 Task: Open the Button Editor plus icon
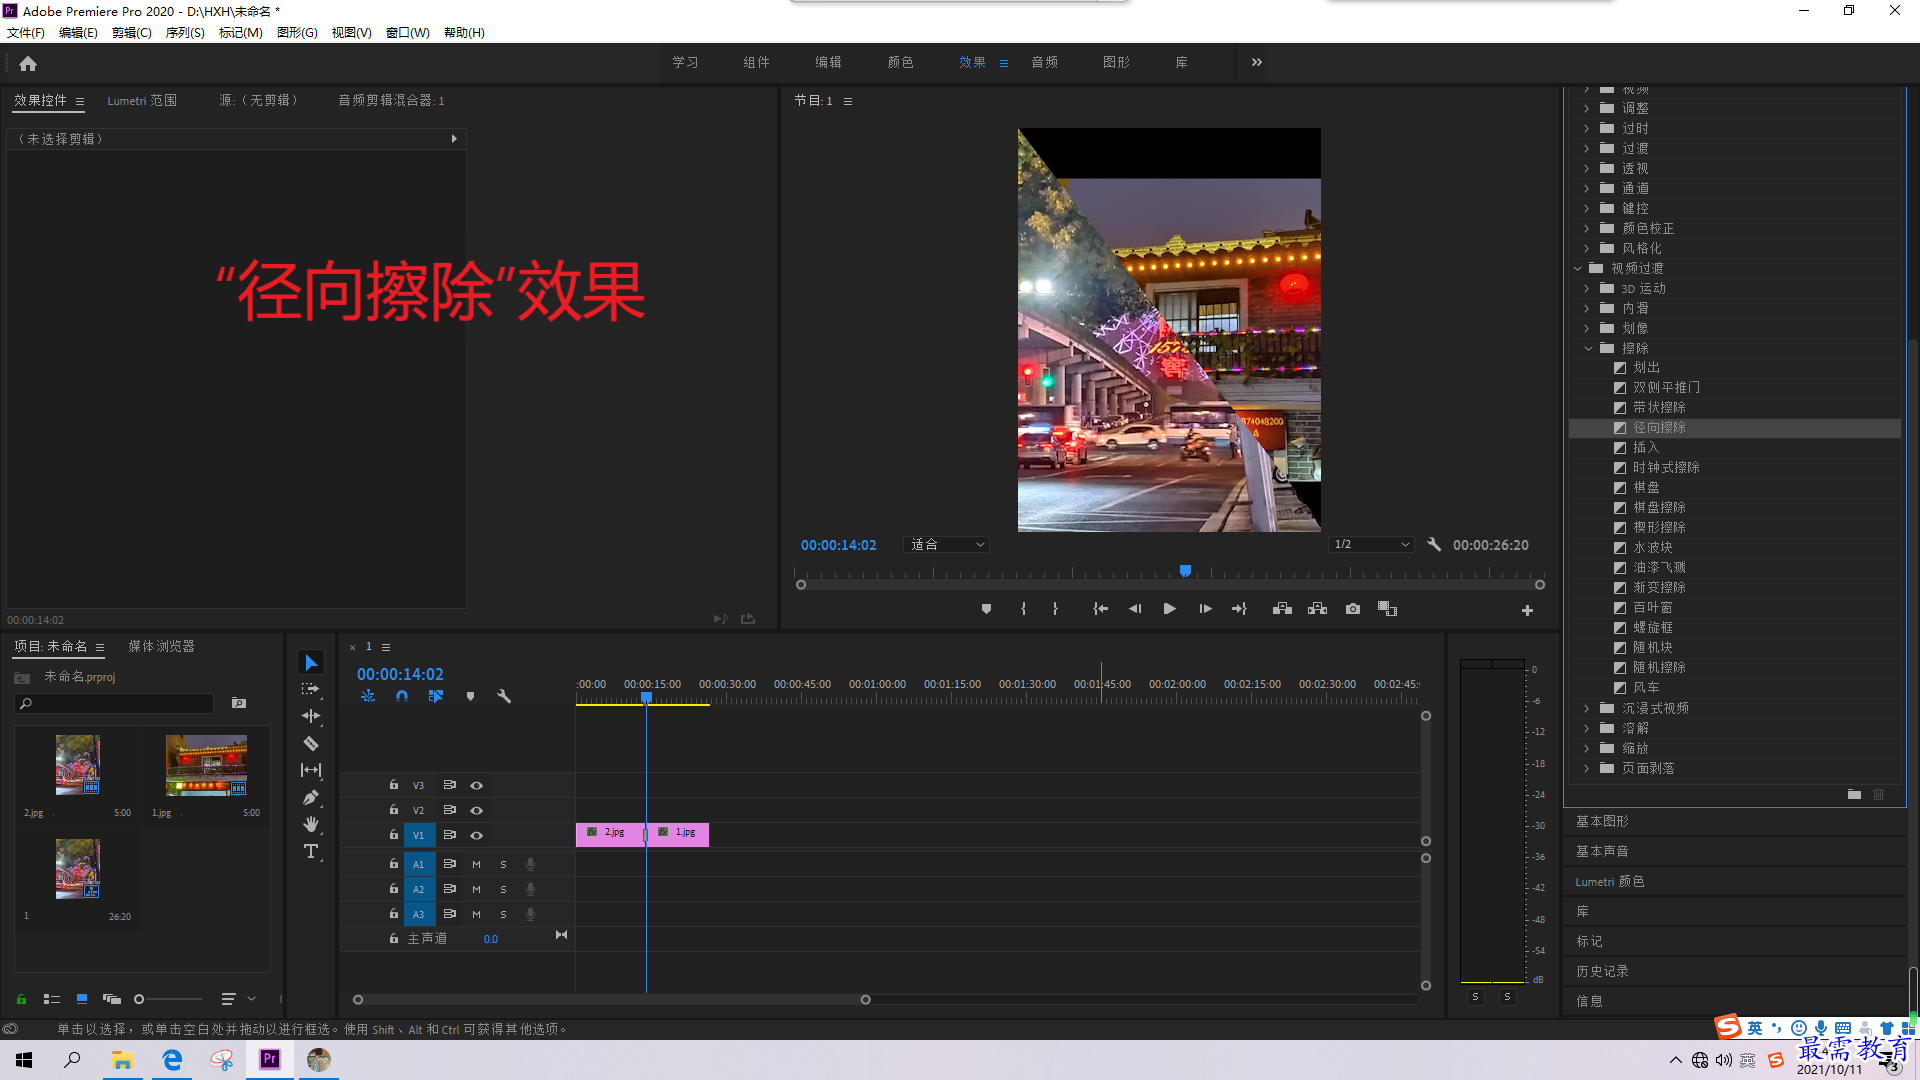click(x=1527, y=610)
